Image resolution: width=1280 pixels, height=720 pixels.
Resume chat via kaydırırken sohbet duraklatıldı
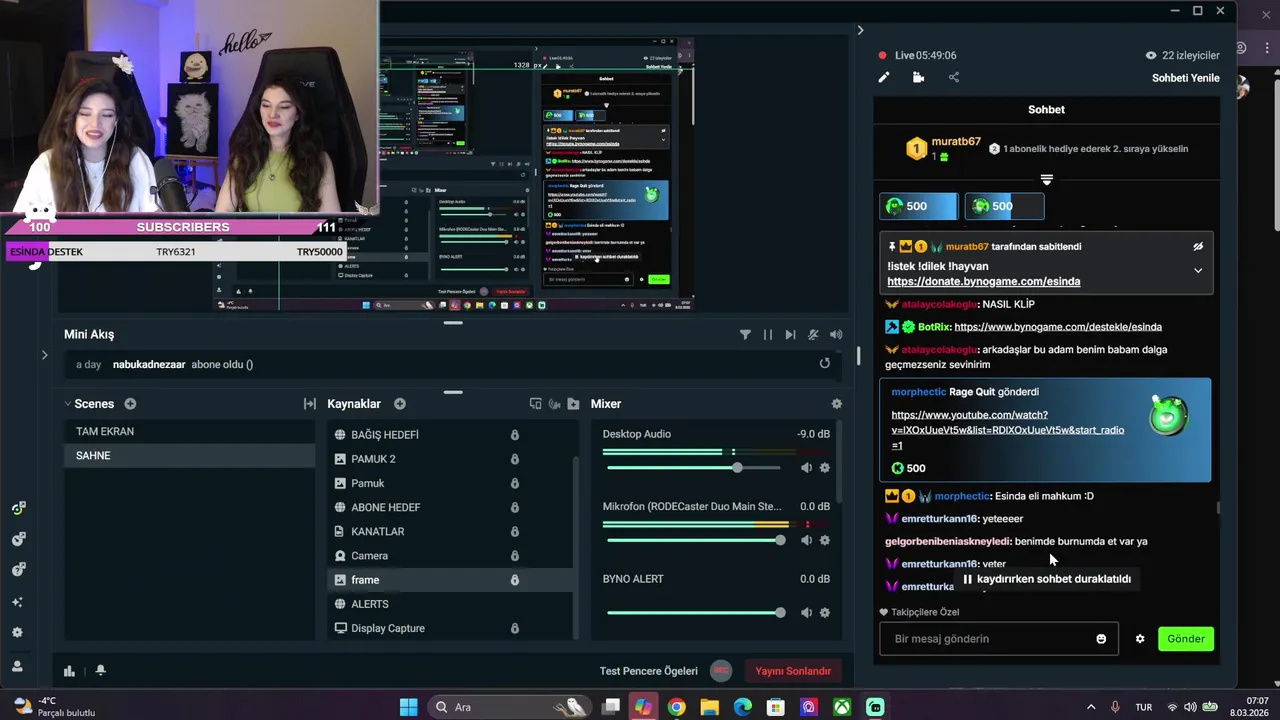[1046, 579]
